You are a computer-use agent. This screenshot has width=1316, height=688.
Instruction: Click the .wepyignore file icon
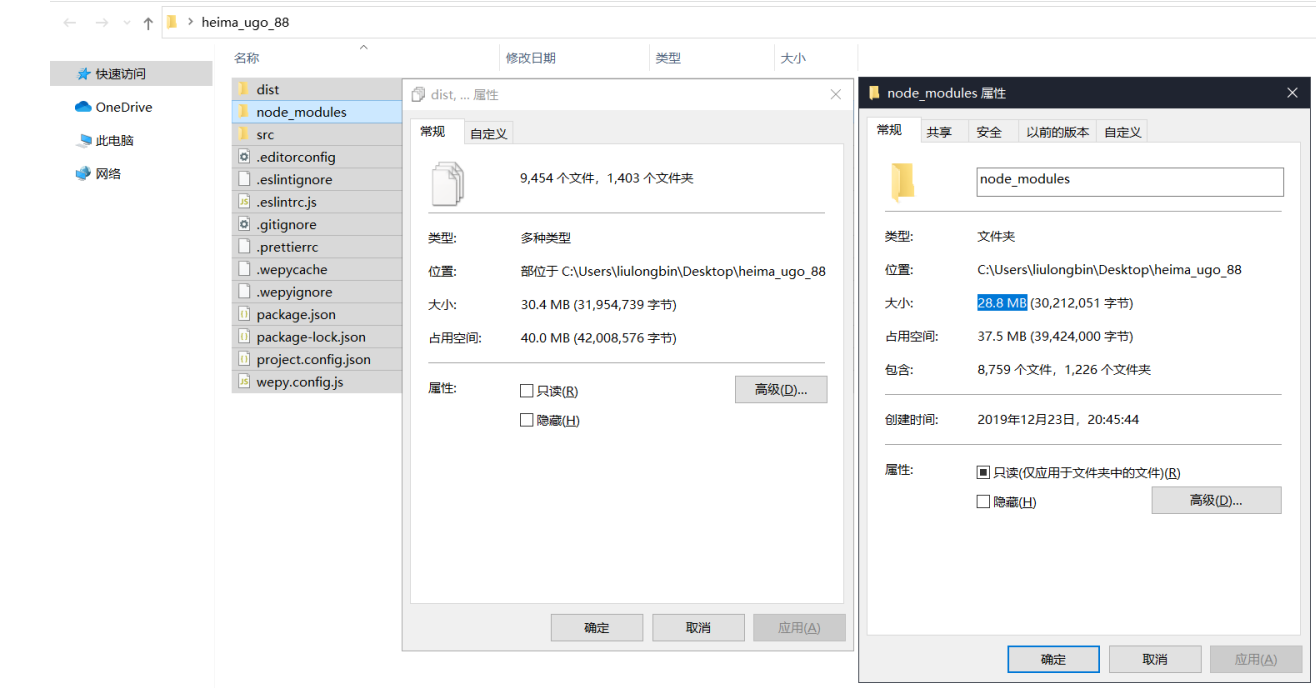(243, 292)
